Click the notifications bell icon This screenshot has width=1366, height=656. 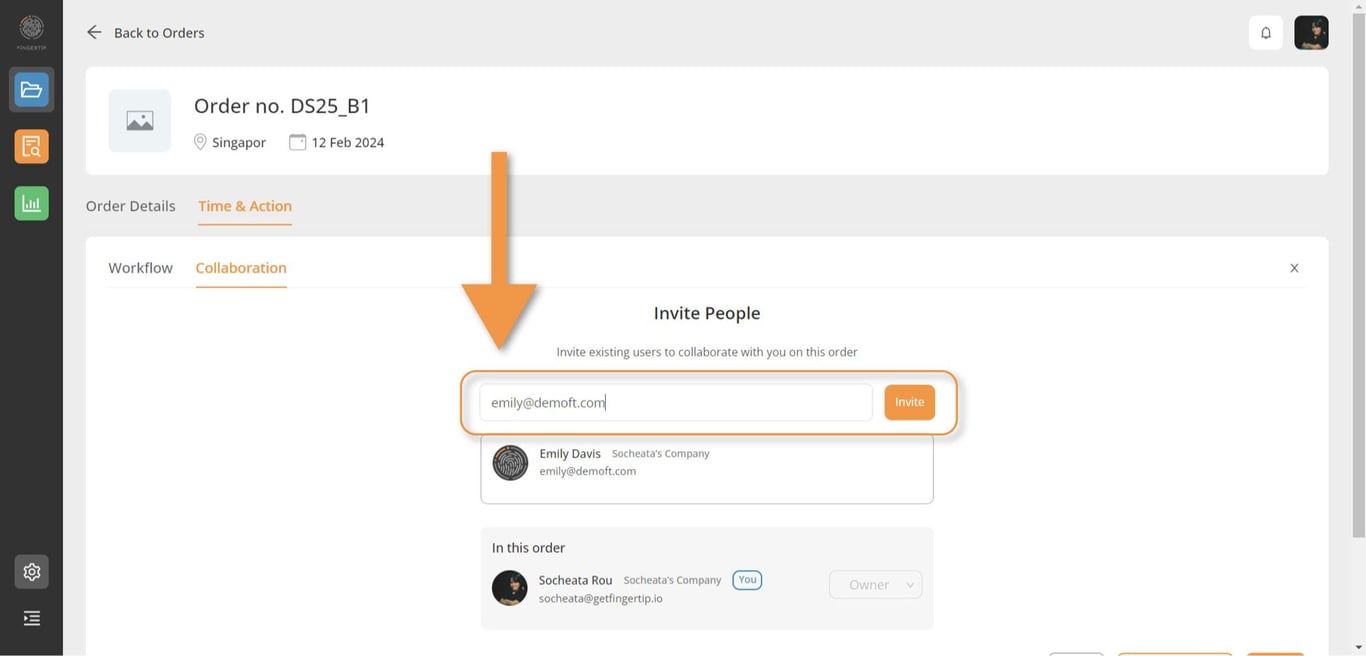pyautogui.click(x=1265, y=33)
